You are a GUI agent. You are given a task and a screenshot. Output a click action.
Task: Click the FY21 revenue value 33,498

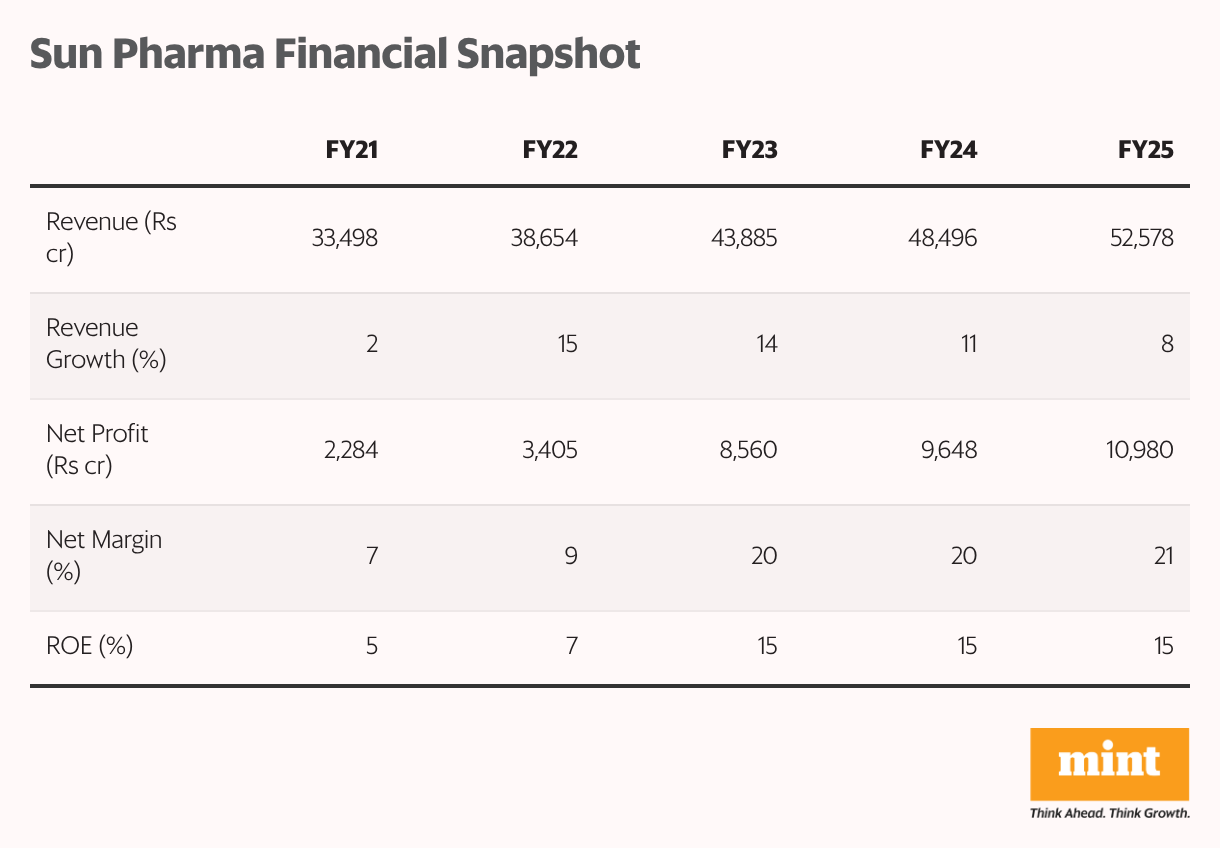[x=345, y=238]
